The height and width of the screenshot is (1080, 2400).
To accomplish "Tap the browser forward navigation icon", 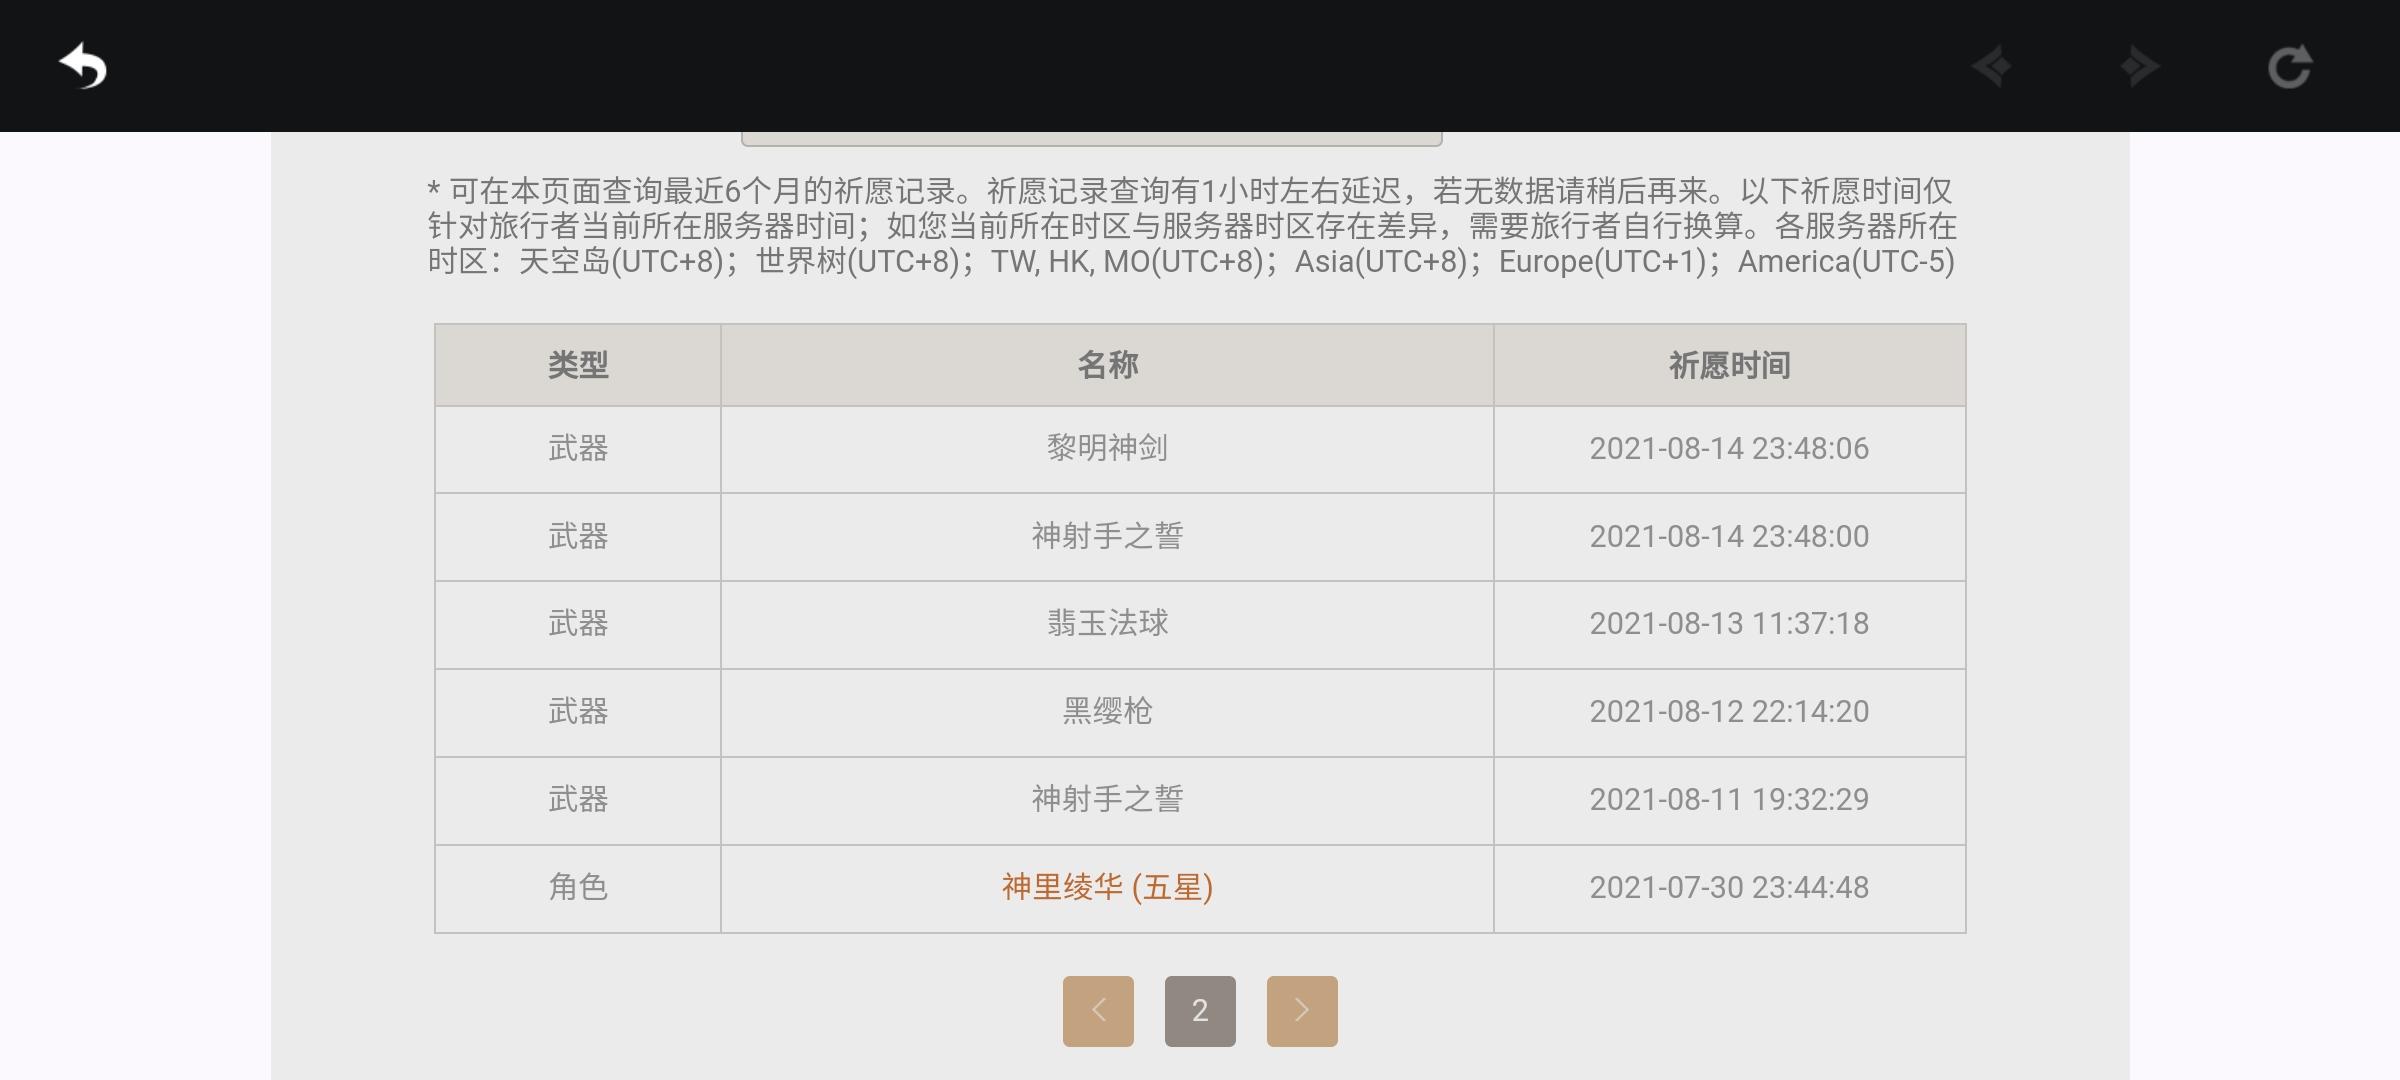I will coord(2139,67).
